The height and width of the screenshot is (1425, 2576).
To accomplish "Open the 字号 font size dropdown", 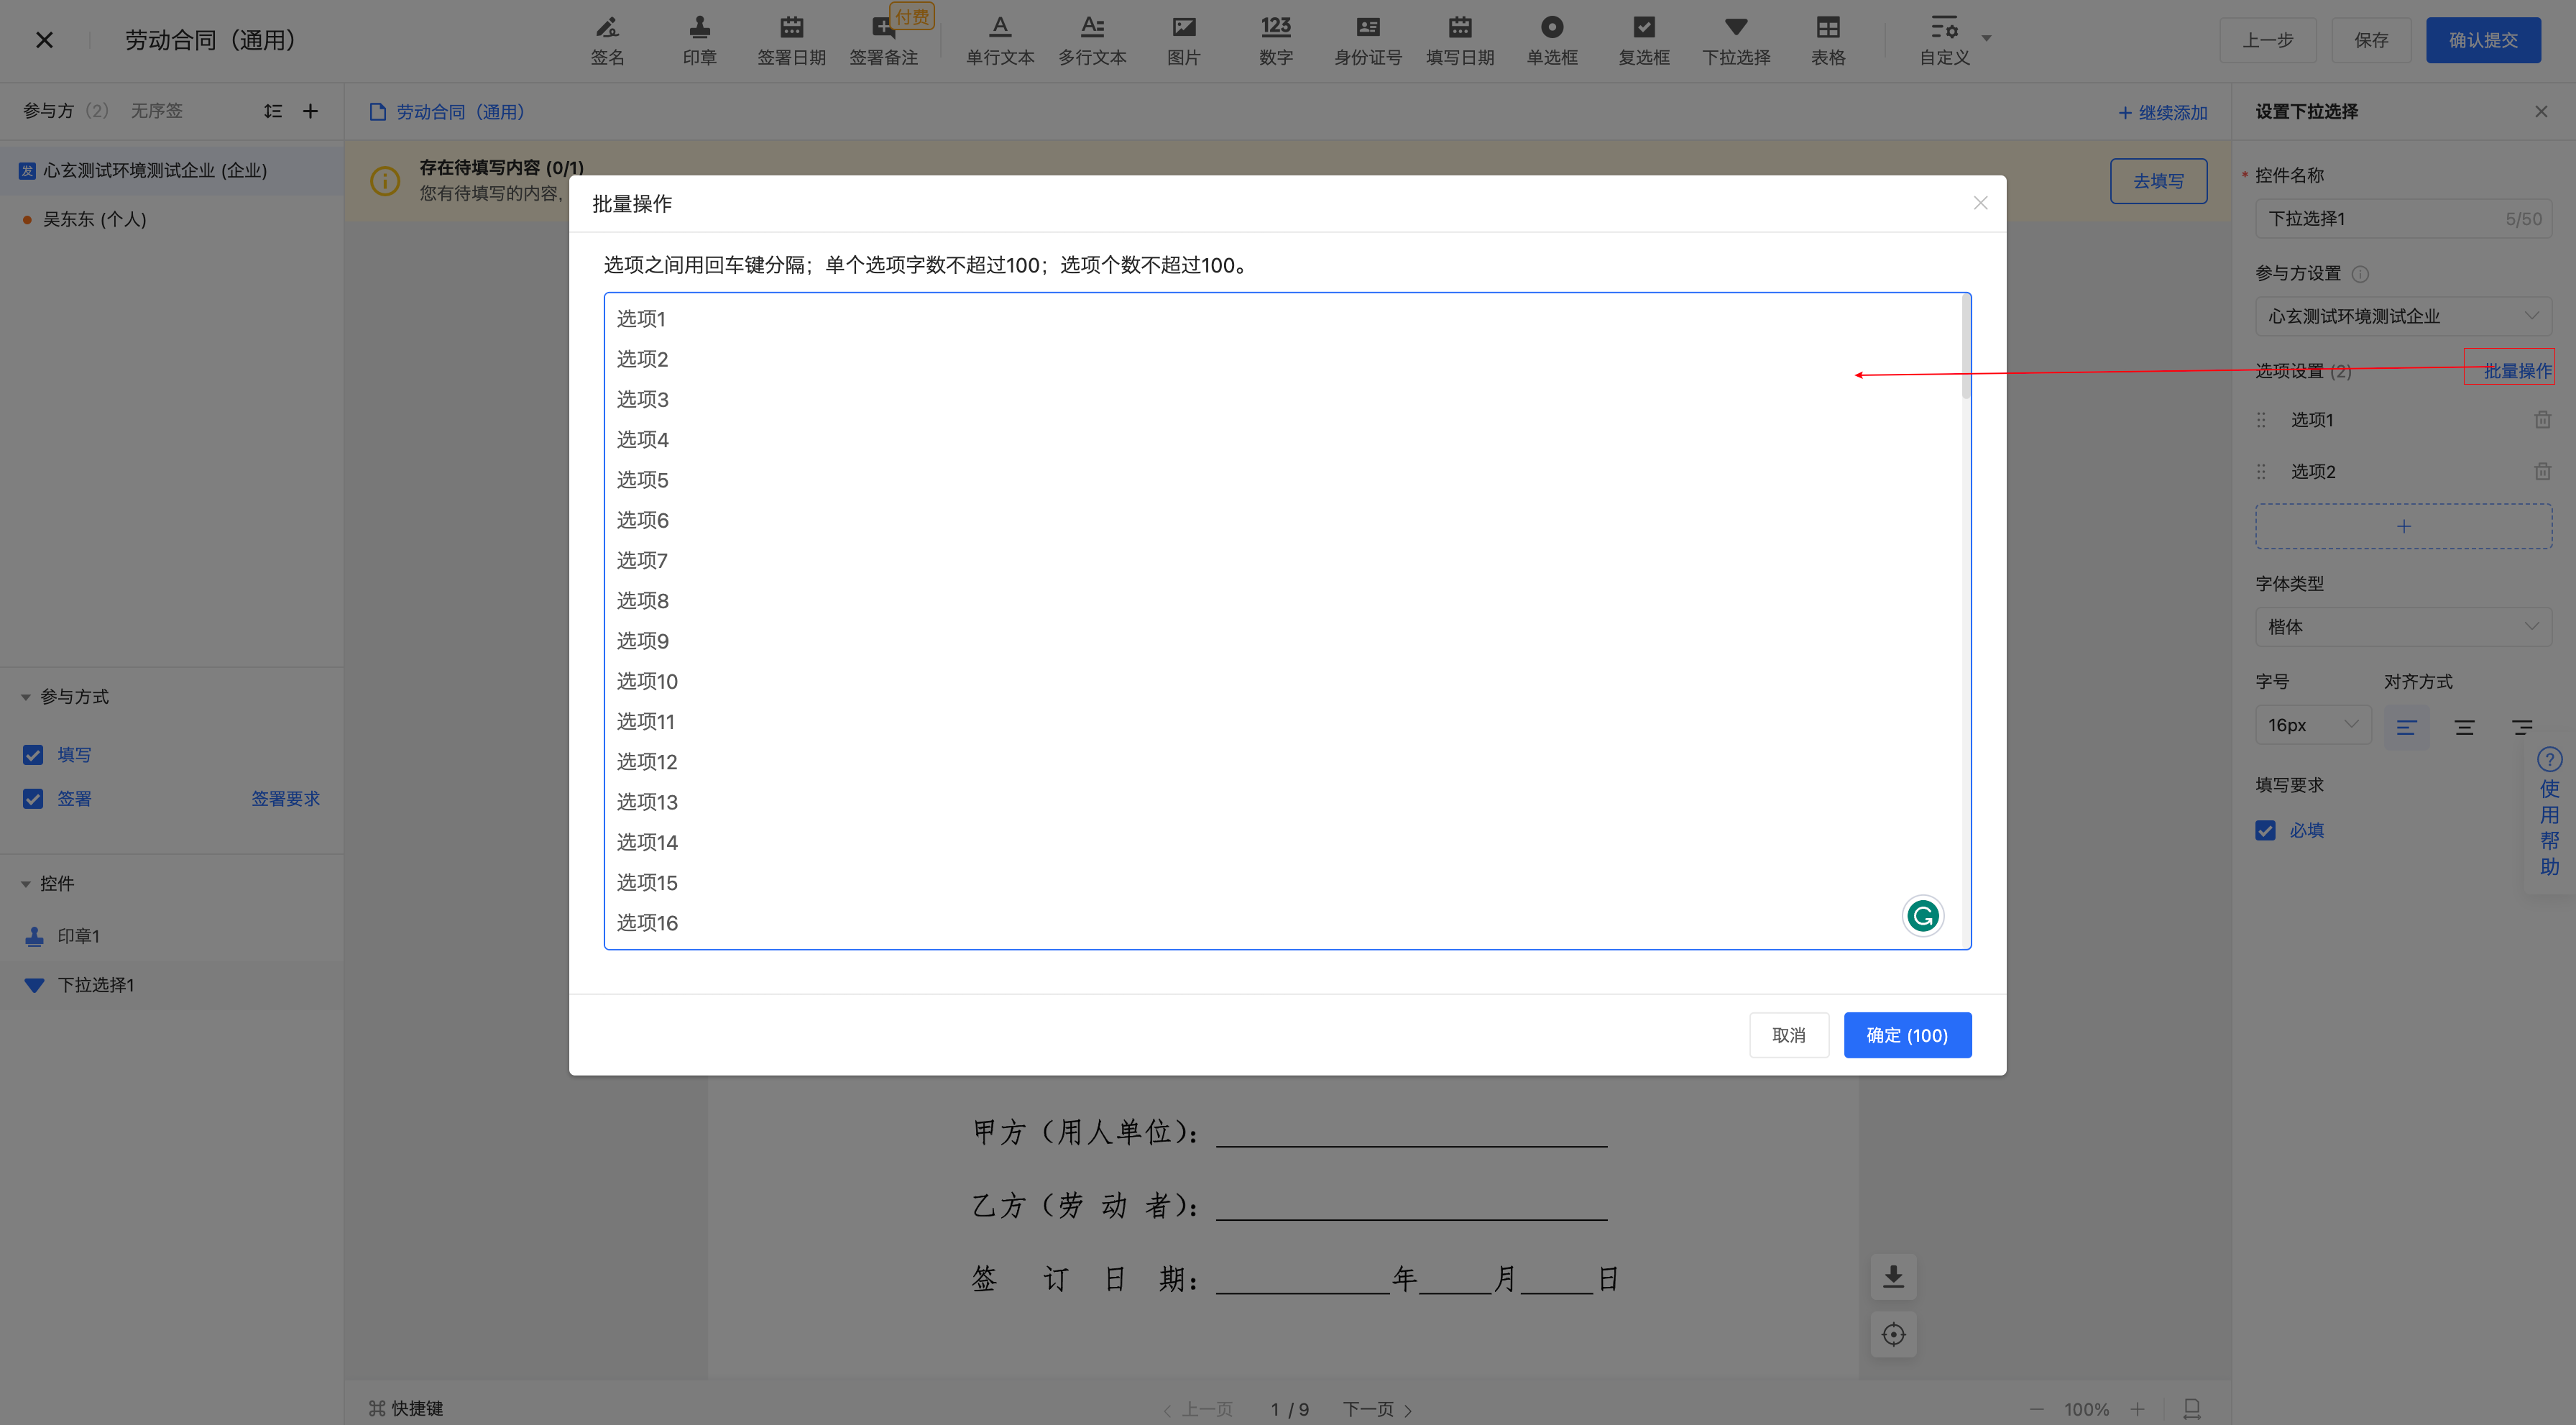I will [2312, 725].
